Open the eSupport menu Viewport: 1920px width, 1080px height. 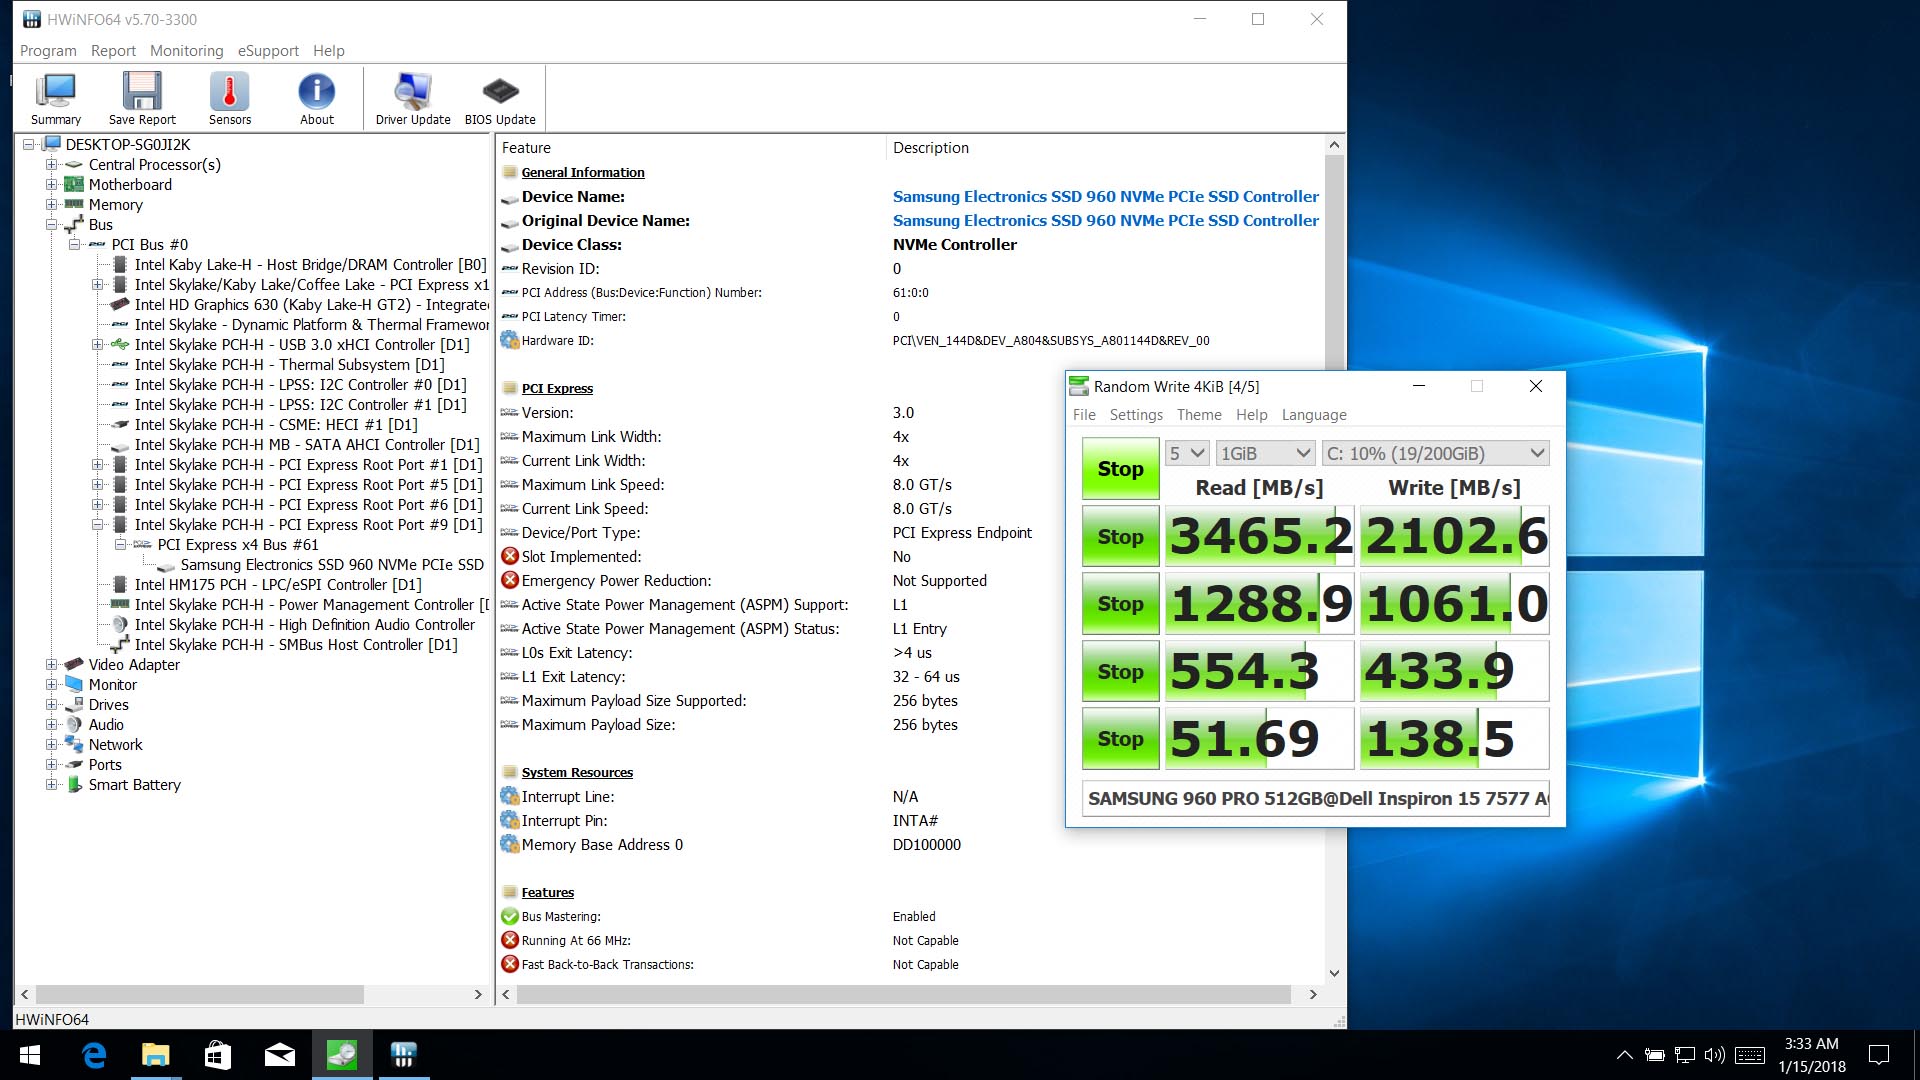268,51
